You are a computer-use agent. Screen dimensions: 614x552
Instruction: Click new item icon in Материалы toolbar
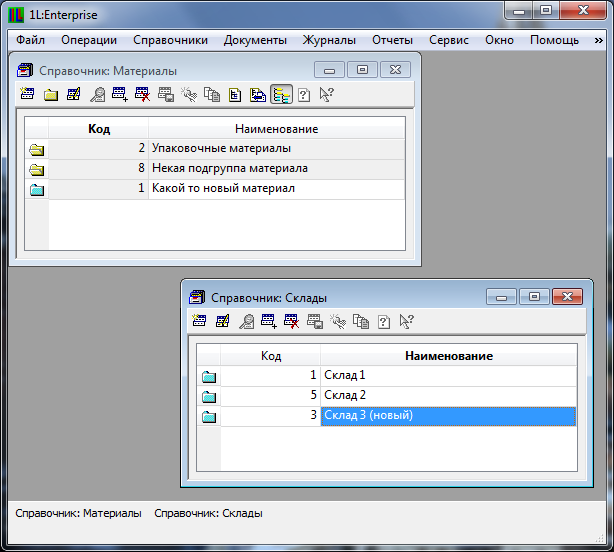click(x=27, y=95)
